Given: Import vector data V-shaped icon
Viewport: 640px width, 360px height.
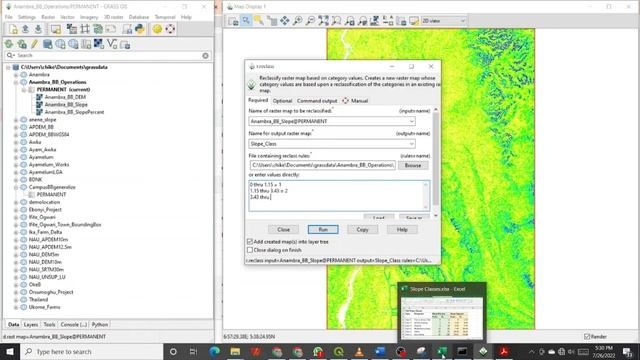Looking at the screenshot, I should (112, 44).
